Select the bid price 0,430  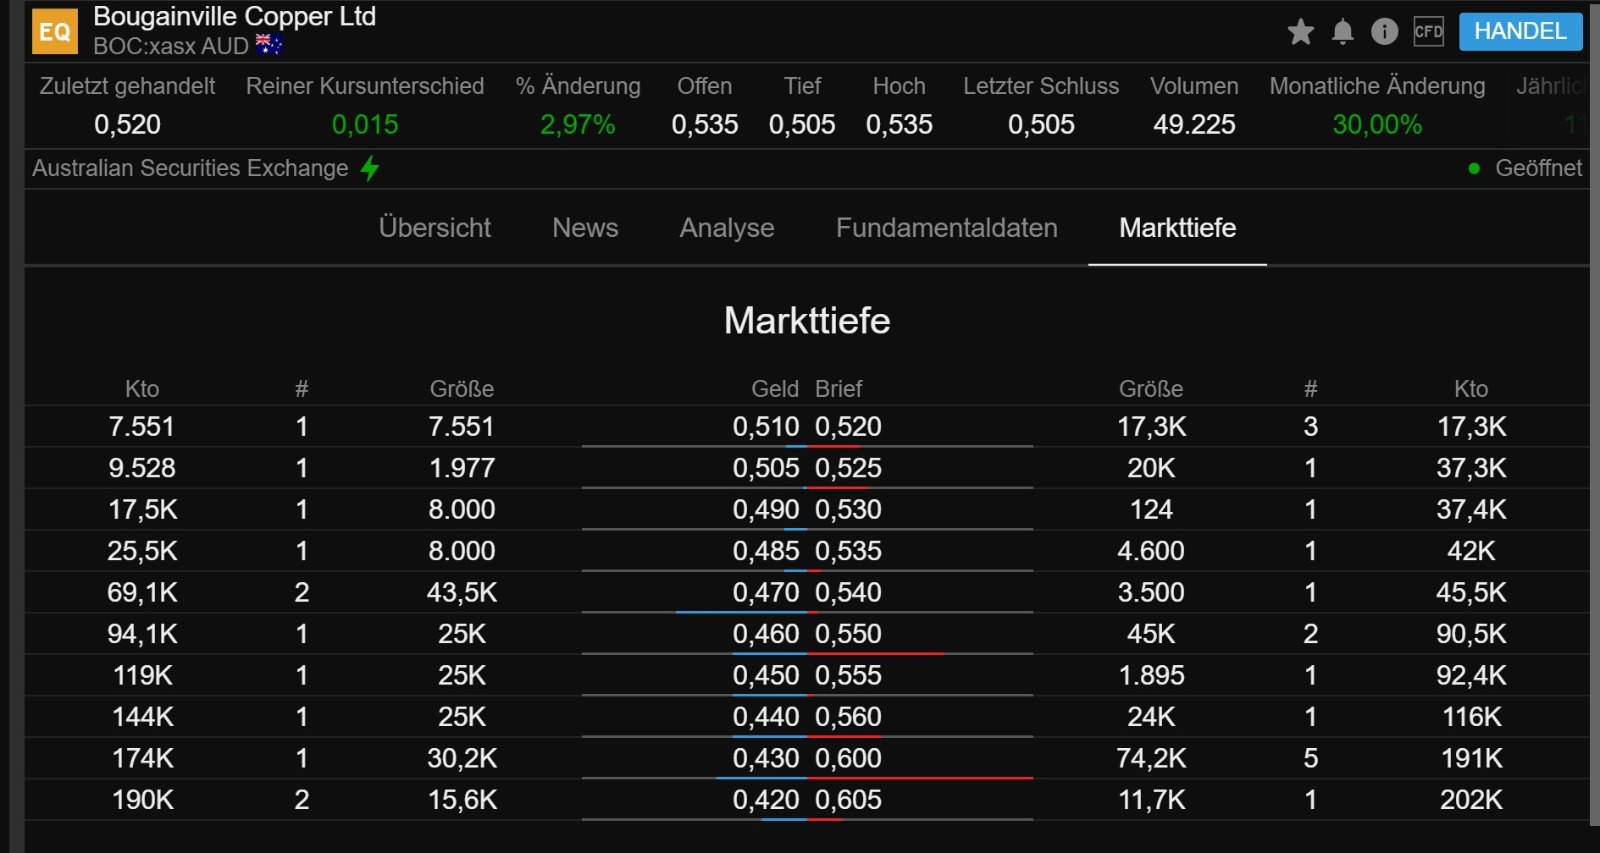pos(766,759)
